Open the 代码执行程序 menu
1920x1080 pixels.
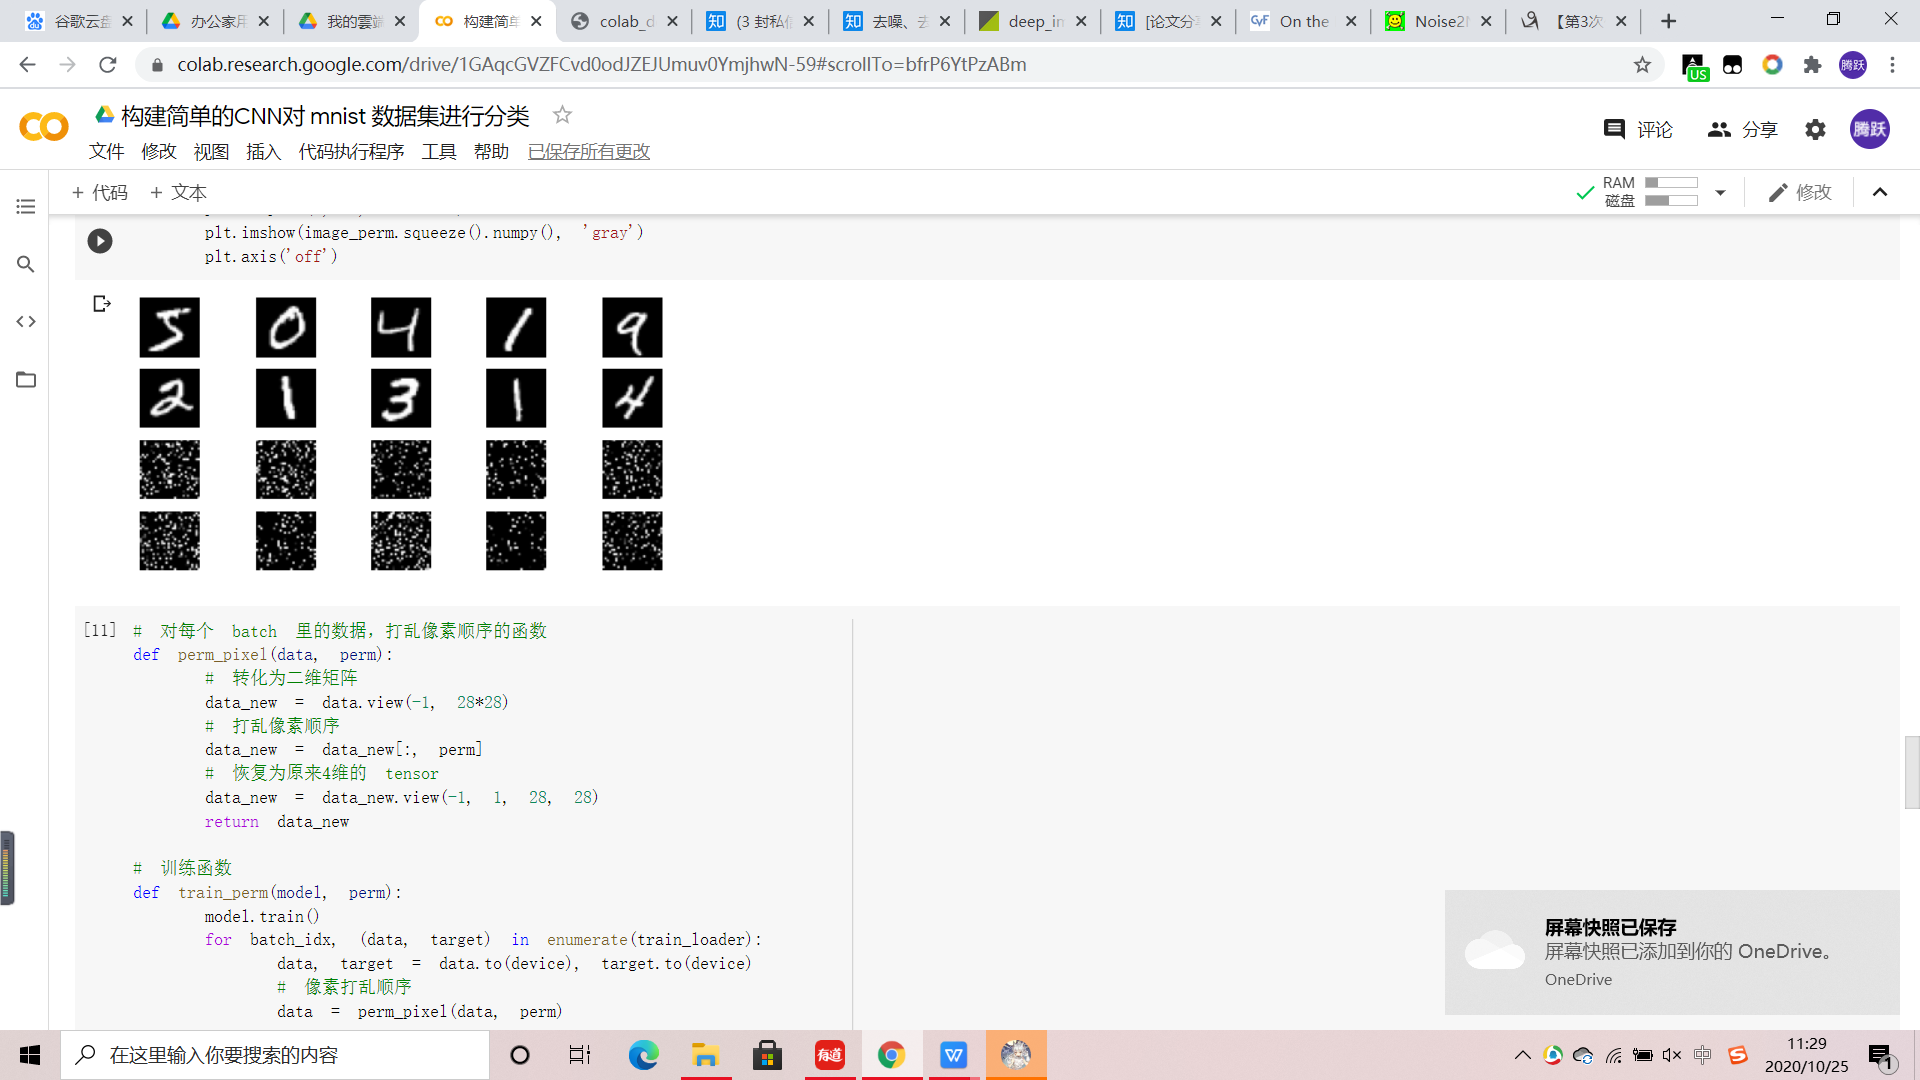[351, 151]
